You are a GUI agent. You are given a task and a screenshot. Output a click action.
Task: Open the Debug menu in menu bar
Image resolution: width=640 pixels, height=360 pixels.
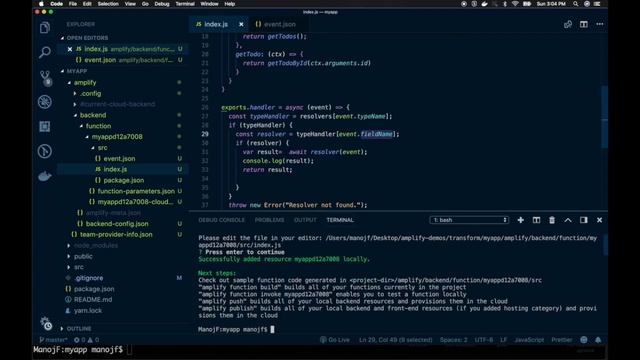(162, 4)
